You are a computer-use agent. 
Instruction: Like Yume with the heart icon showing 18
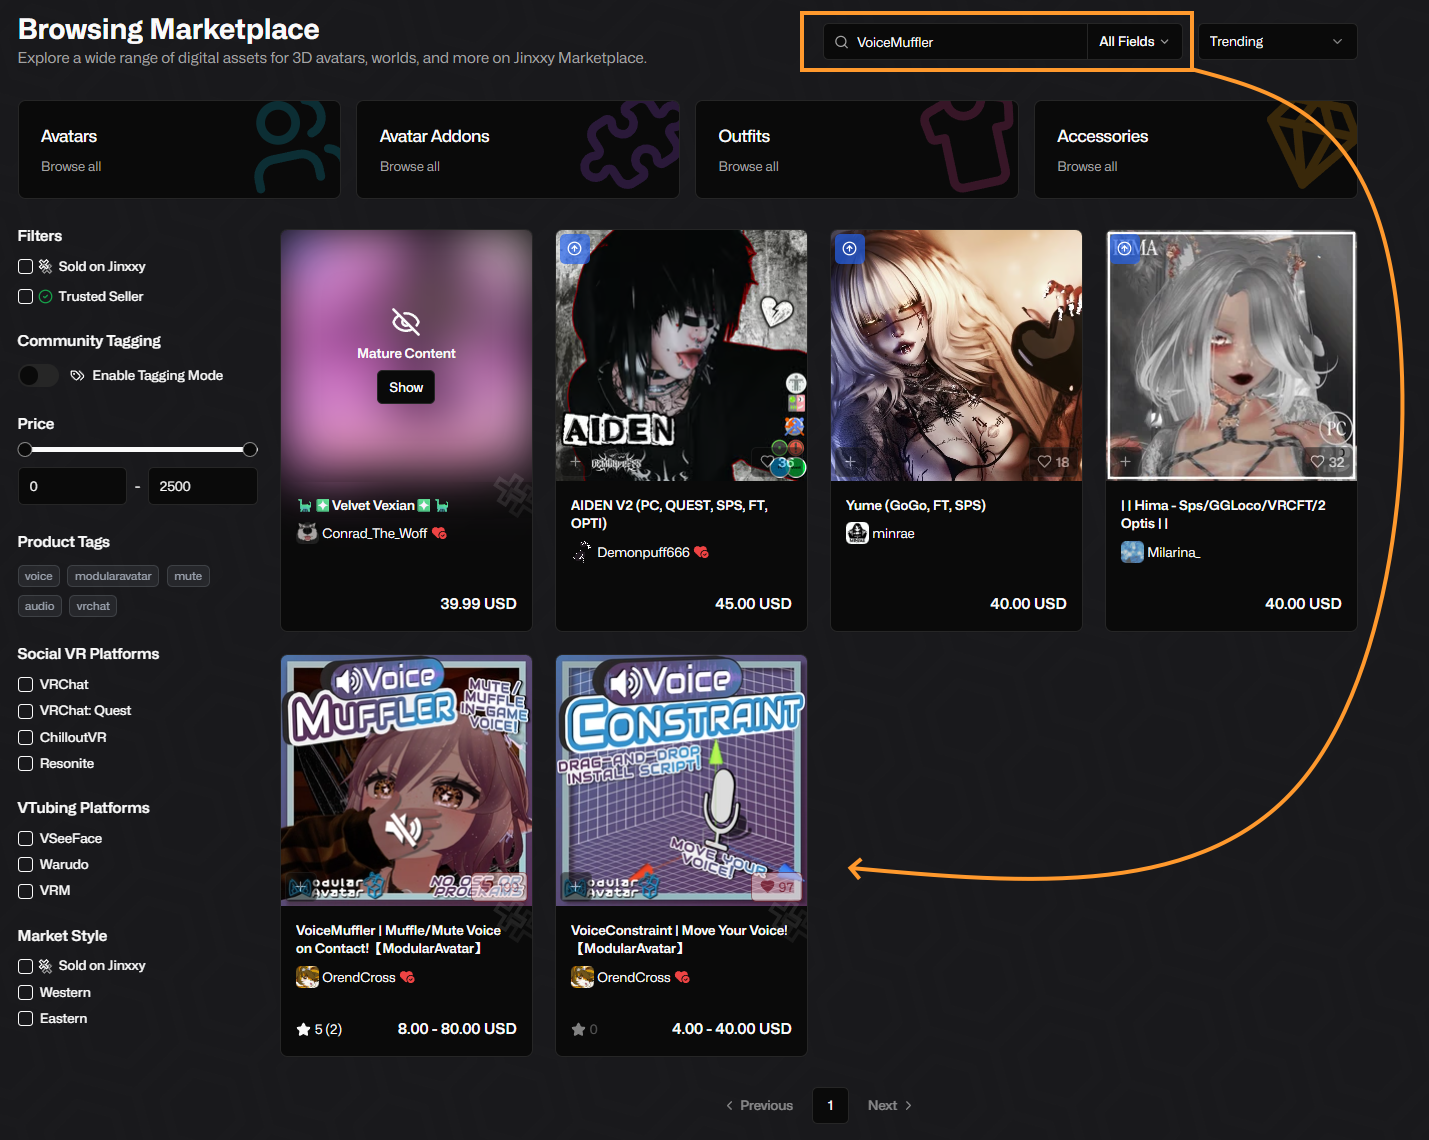pyautogui.click(x=1044, y=462)
